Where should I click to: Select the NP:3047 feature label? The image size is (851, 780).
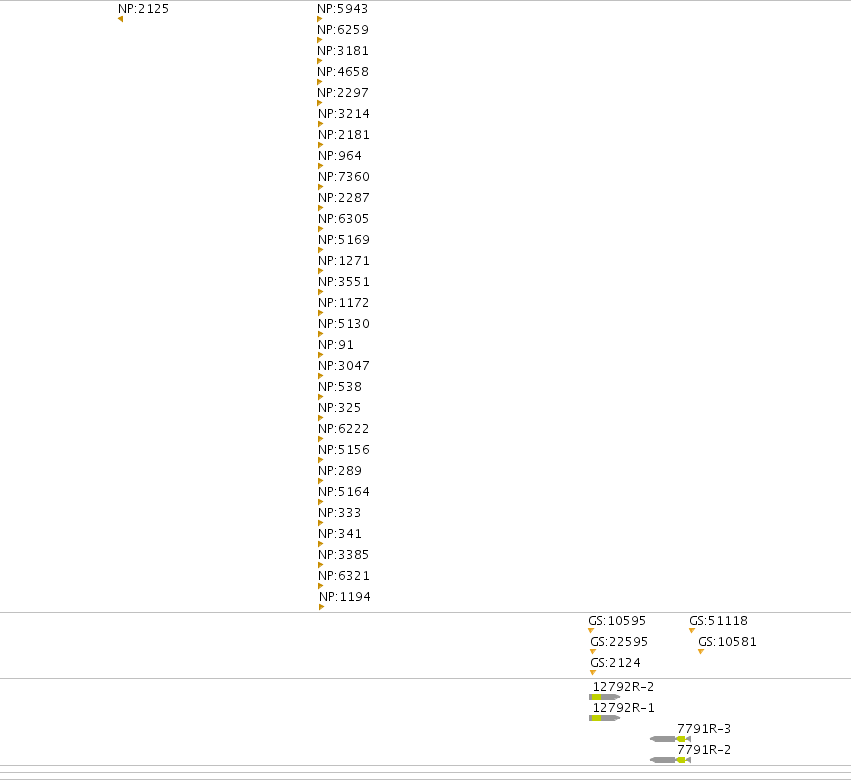[344, 366]
